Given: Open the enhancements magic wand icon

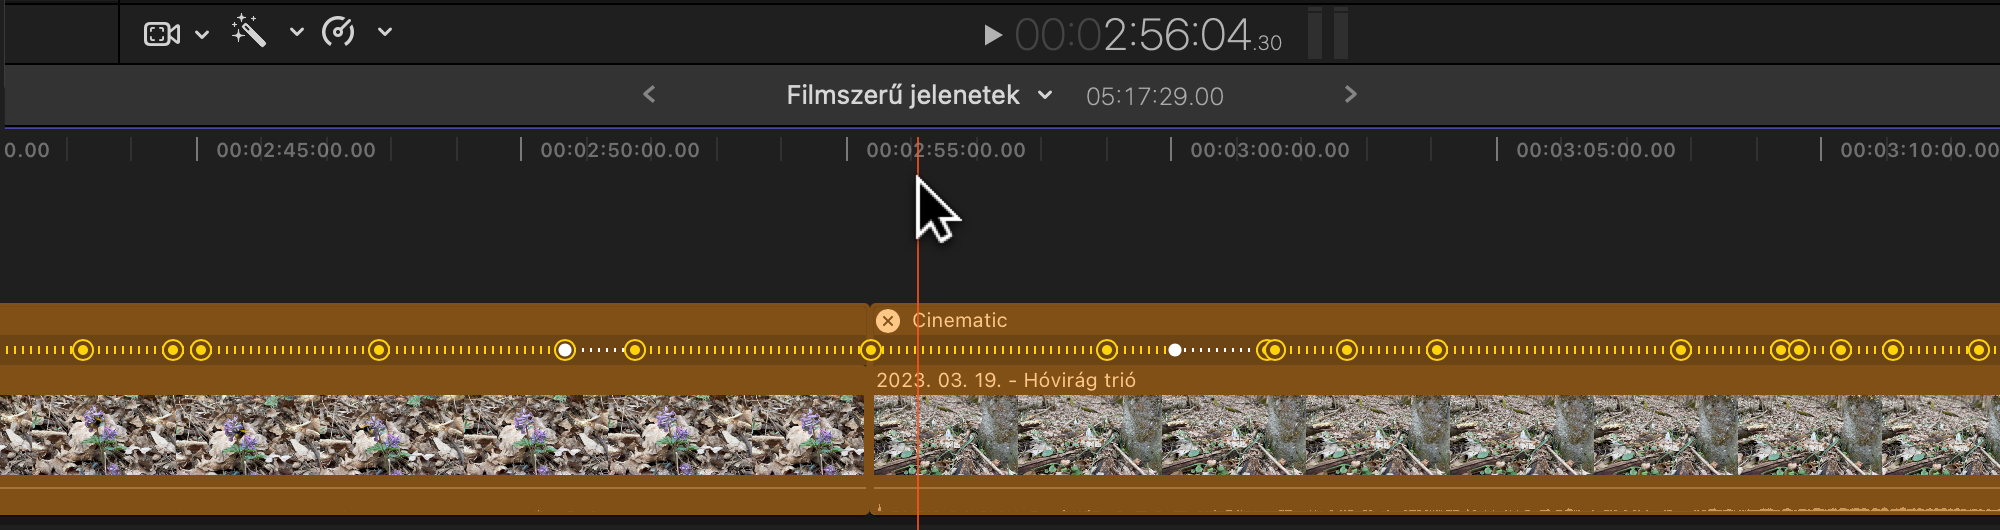Looking at the screenshot, I should click(x=248, y=32).
